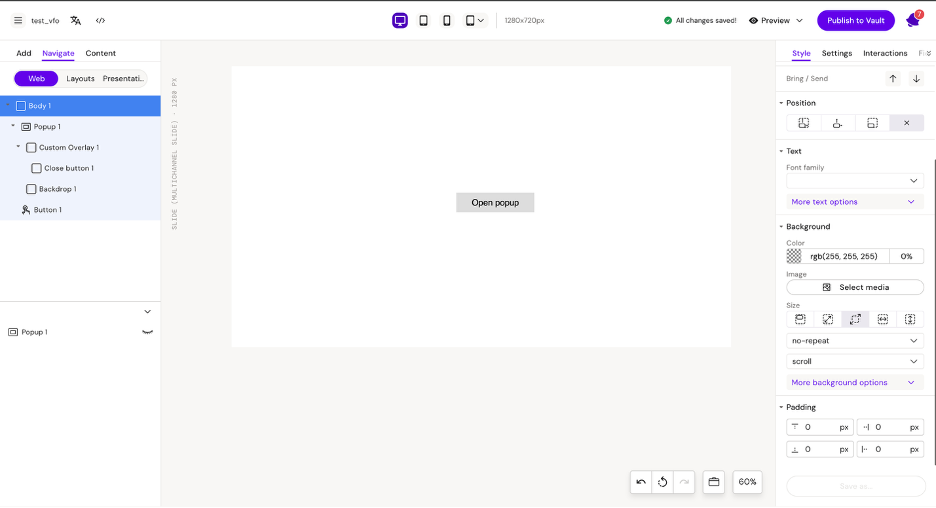The height and width of the screenshot is (508, 936).
Task: Open the notifications bell
Action: coord(913,20)
